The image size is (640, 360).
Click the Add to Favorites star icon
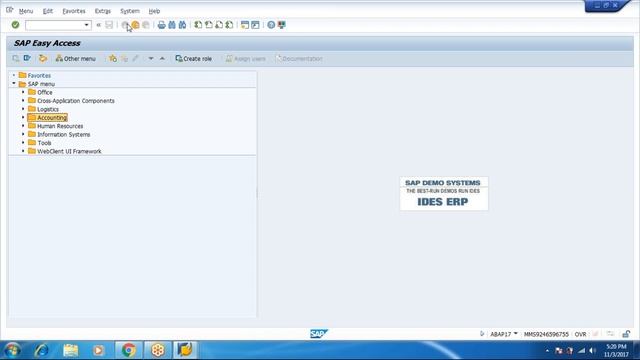[x=113, y=58]
